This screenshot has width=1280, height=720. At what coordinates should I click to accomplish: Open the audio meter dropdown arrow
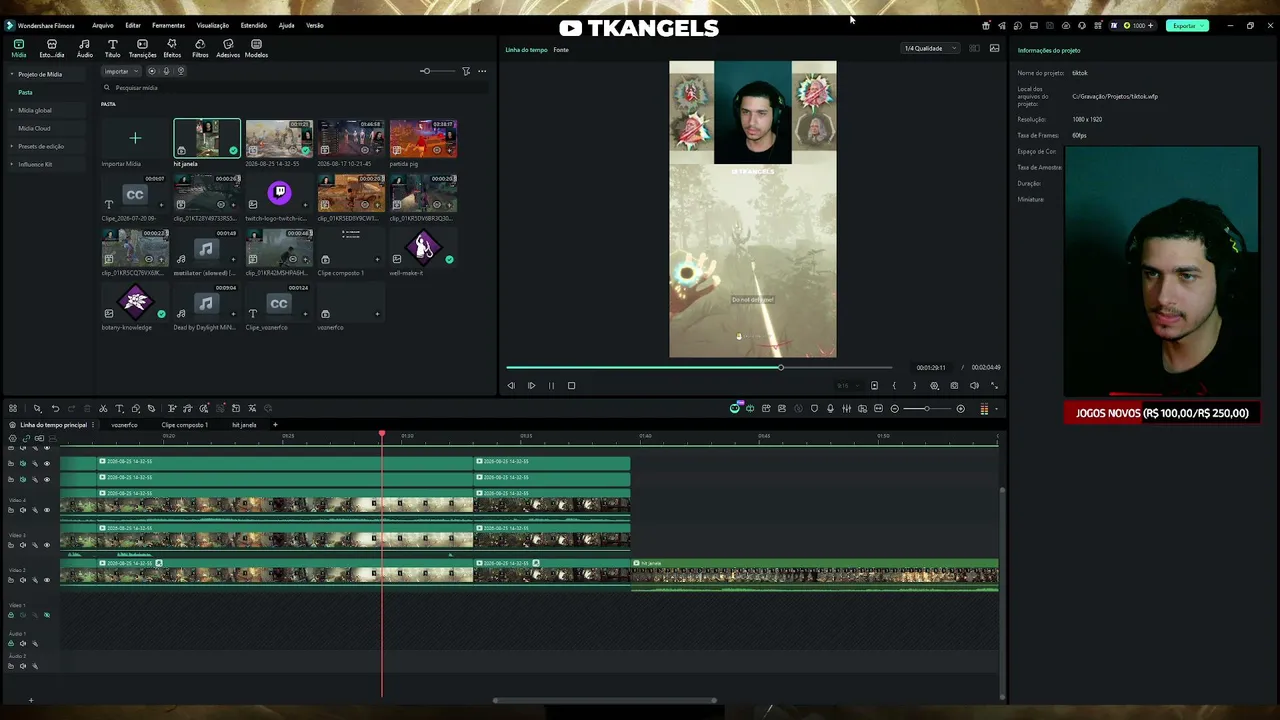pos(996,408)
